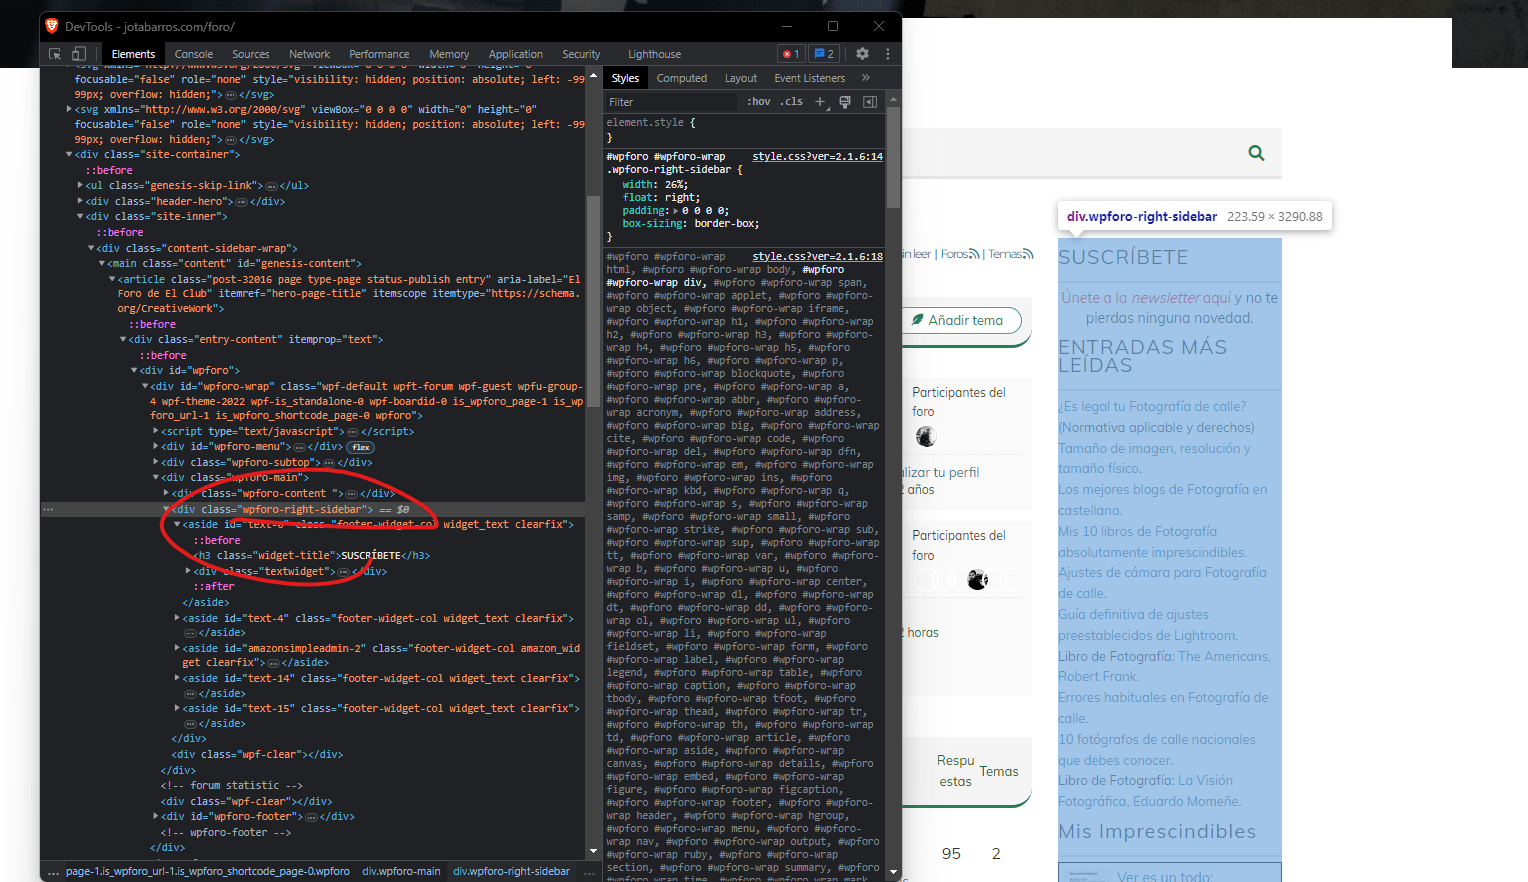Viewport: 1528px width, 882px height.
Task: Open the Sources tab
Action: point(250,54)
